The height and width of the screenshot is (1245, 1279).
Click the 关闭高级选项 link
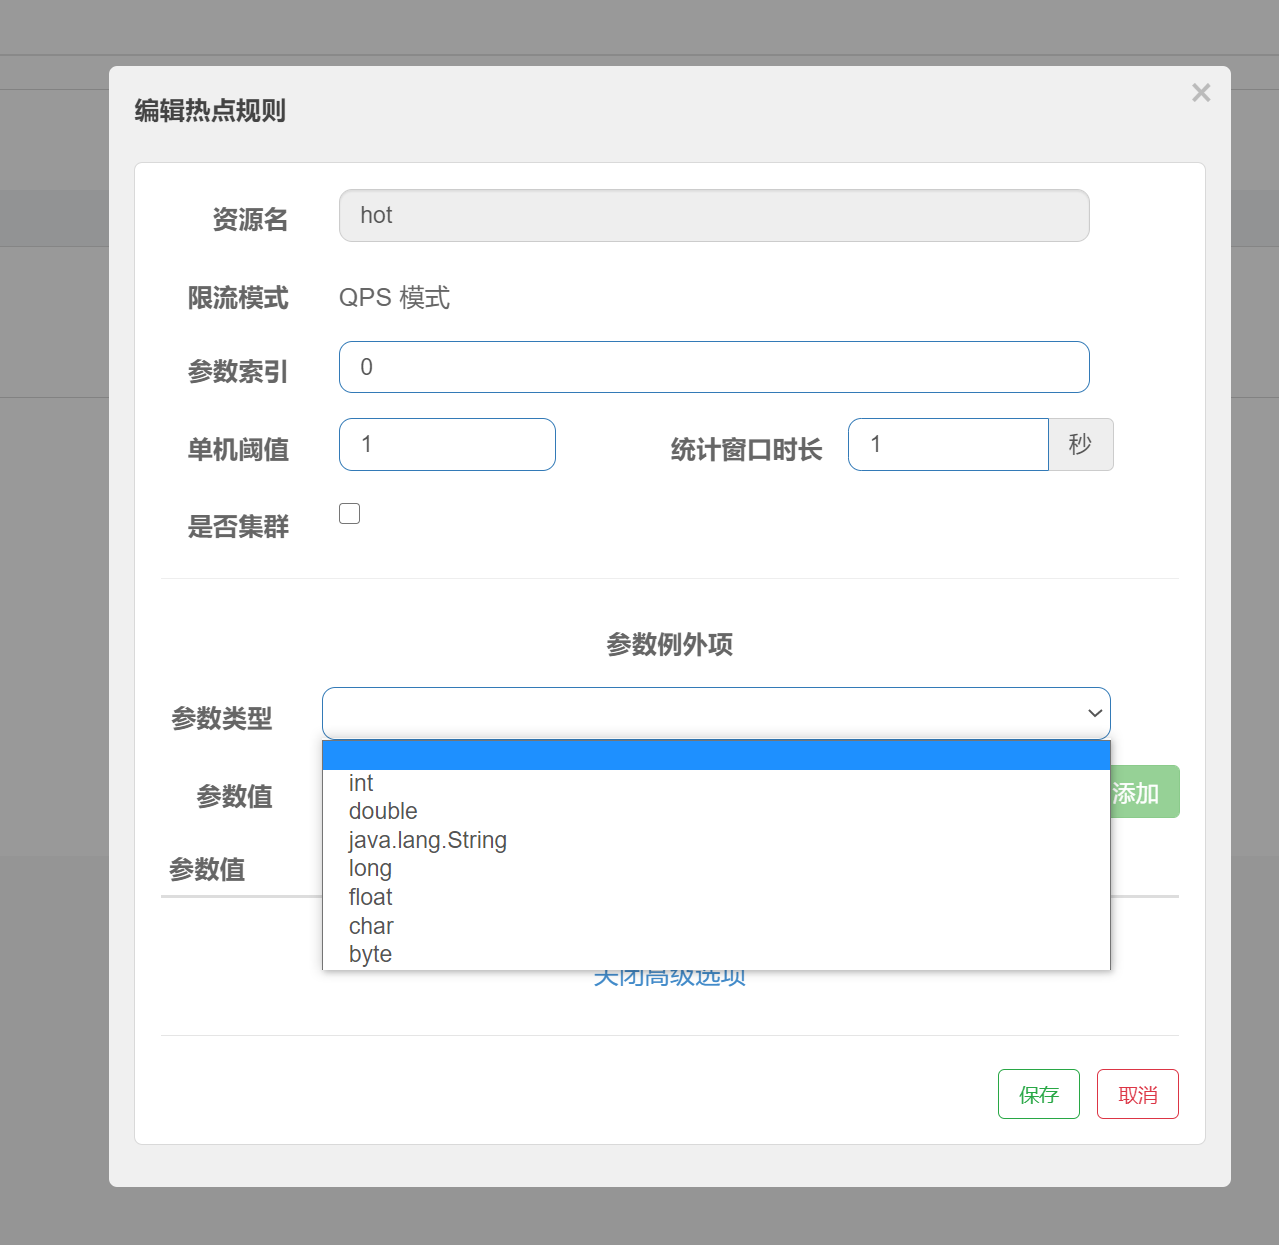click(x=669, y=979)
